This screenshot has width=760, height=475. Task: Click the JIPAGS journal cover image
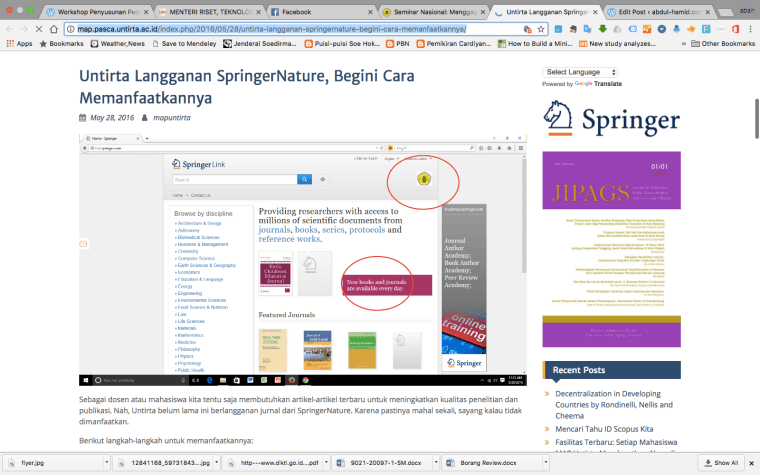[612, 249]
